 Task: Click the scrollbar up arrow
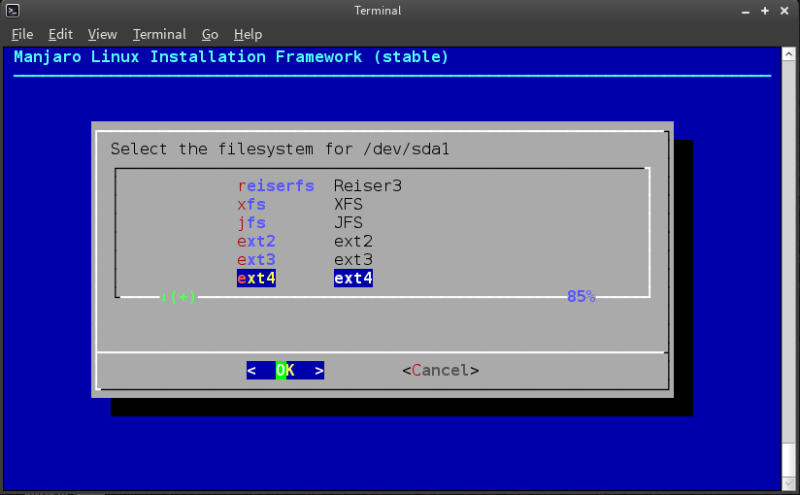[788, 54]
